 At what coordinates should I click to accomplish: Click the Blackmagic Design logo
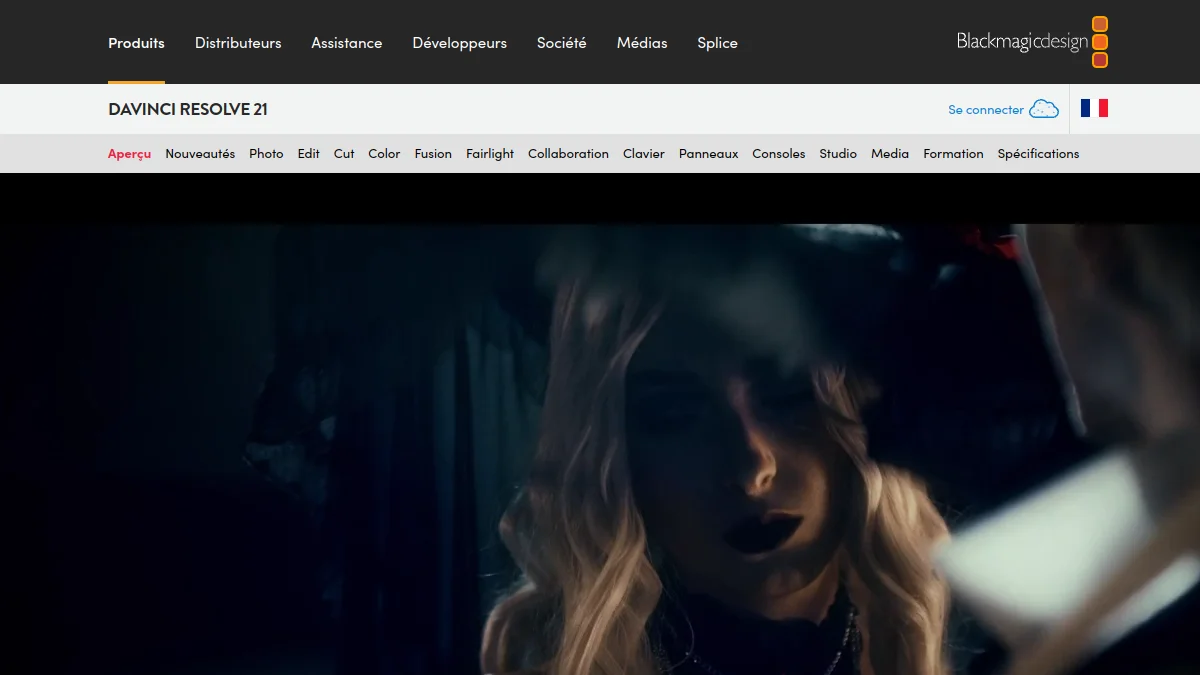1032,42
